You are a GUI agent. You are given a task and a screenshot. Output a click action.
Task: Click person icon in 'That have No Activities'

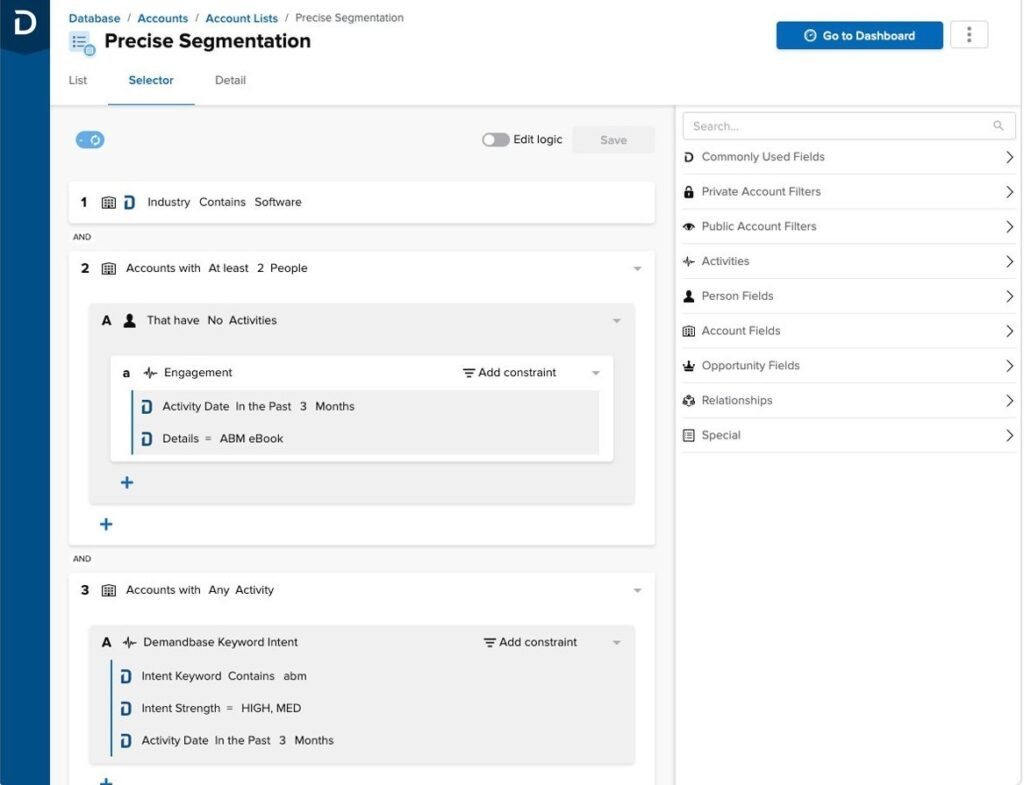[129, 321]
